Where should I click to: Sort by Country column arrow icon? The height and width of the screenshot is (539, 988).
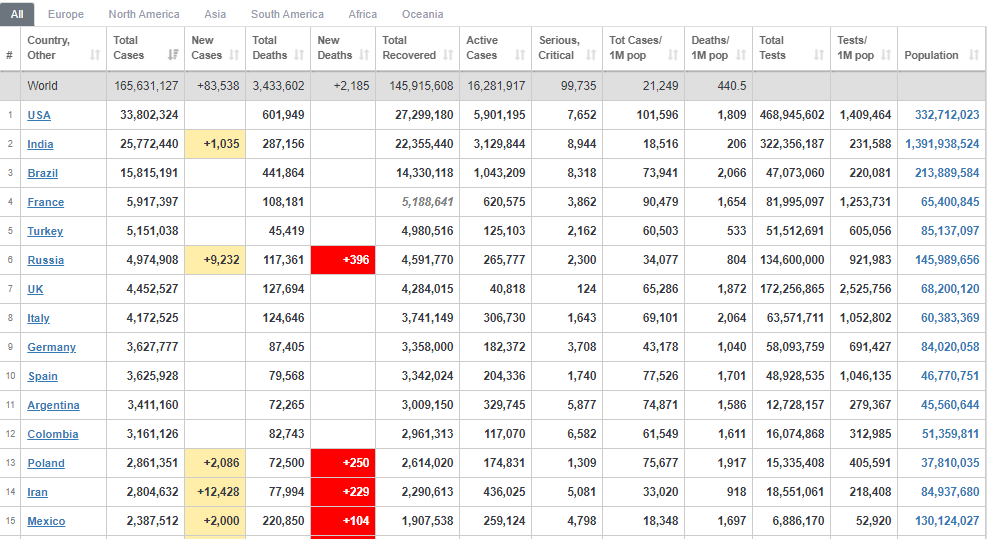95,55
